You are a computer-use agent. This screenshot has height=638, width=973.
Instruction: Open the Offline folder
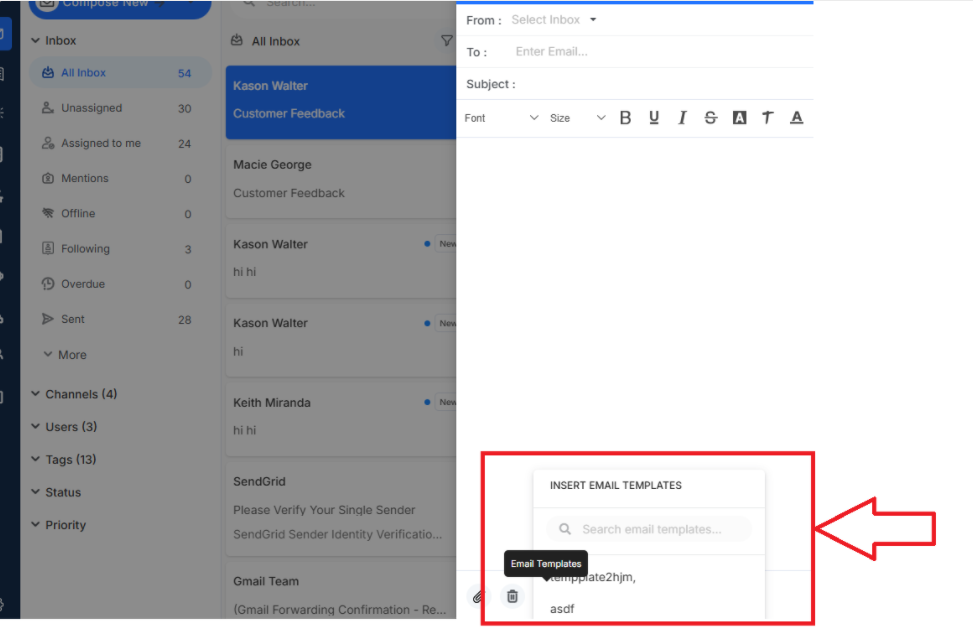tap(120, 213)
